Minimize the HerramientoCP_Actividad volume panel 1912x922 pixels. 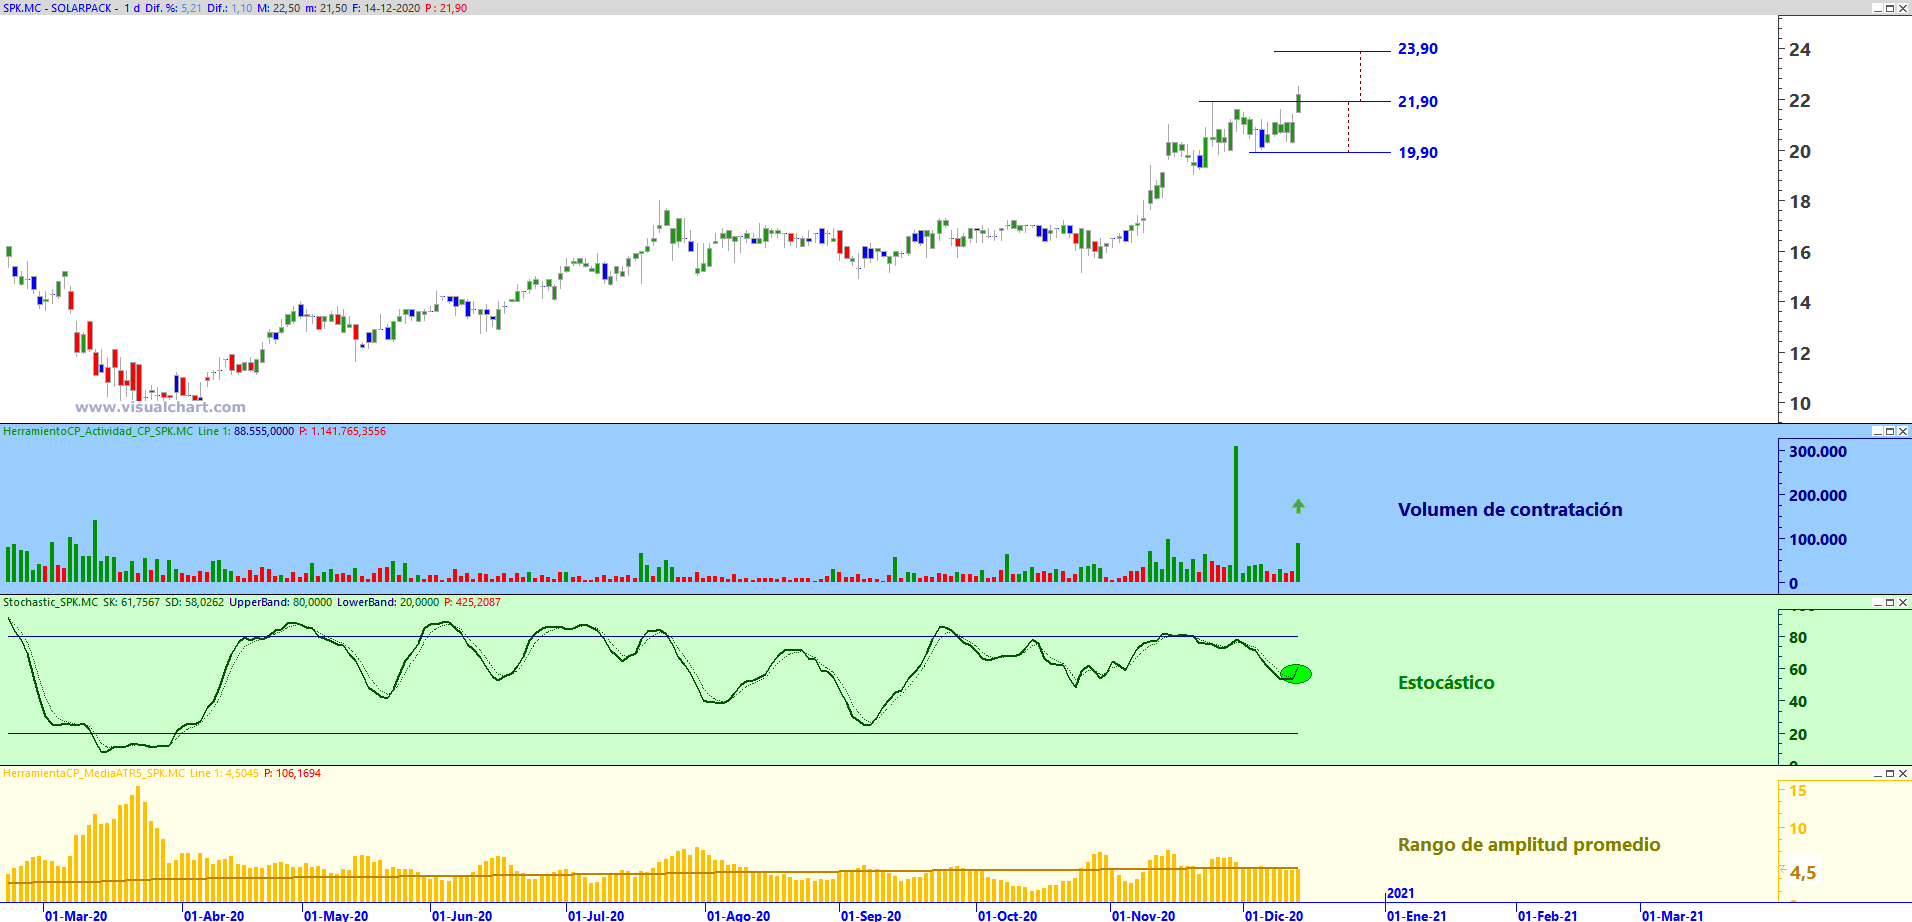tap(1877, 431)
